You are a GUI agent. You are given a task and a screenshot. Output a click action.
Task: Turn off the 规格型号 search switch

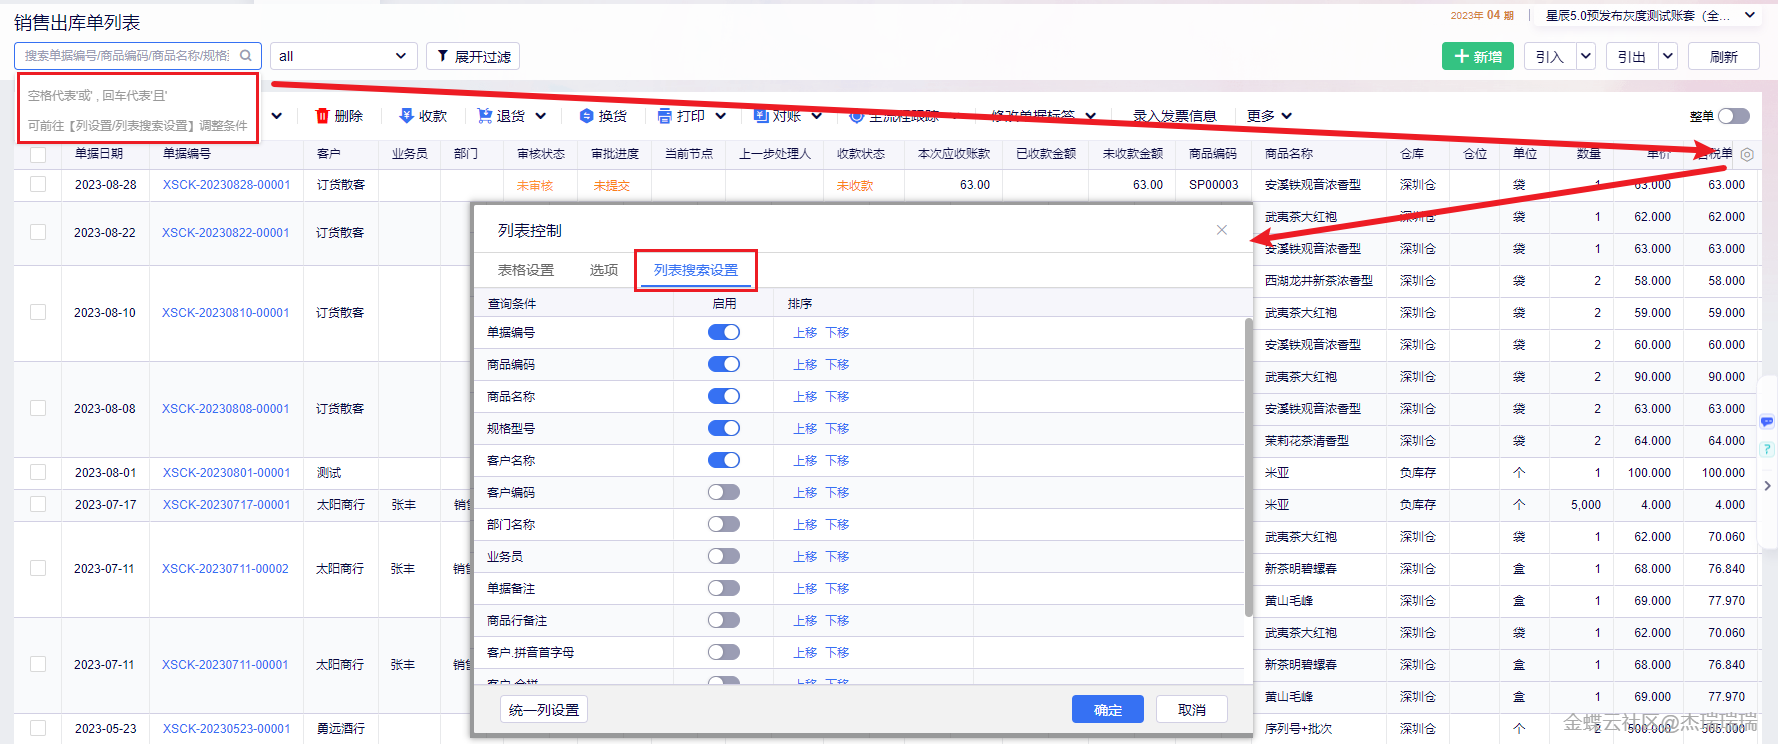coord(724,428)
